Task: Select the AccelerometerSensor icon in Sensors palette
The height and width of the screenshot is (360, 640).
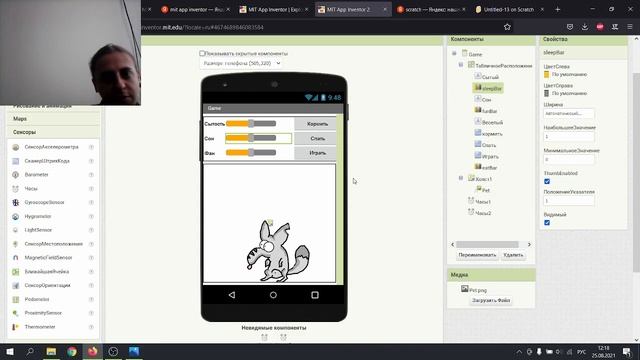Action: click(x=16, y=147)
